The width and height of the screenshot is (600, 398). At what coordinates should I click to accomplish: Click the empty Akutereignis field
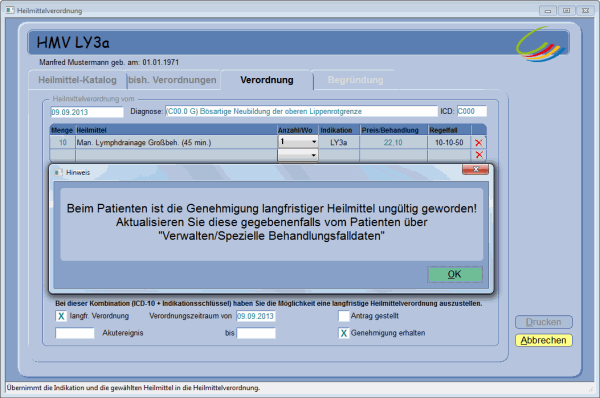tap(75, 333)
